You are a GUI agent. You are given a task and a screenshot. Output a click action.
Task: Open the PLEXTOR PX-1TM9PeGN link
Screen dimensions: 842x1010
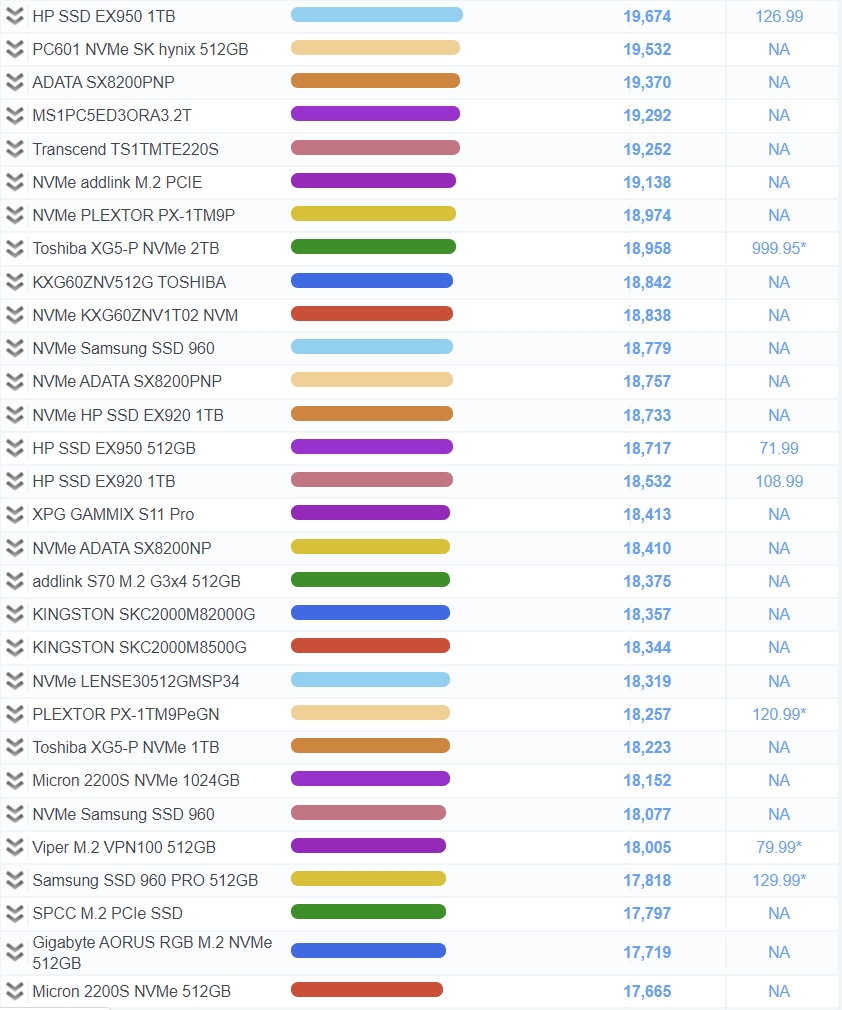pos(126,714)
